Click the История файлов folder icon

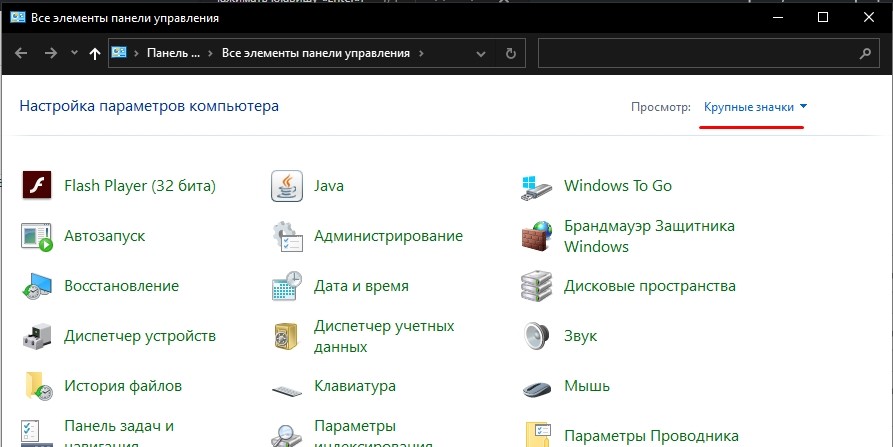click(x=38, y=386)
